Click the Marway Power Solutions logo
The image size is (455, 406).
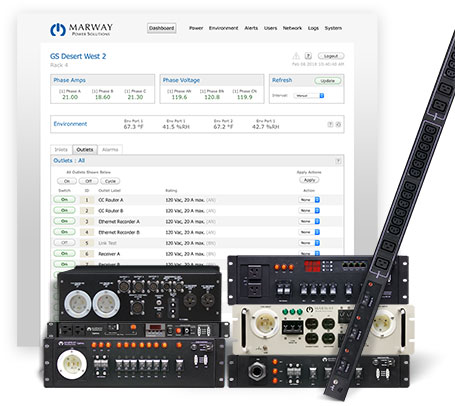[81, 29]
